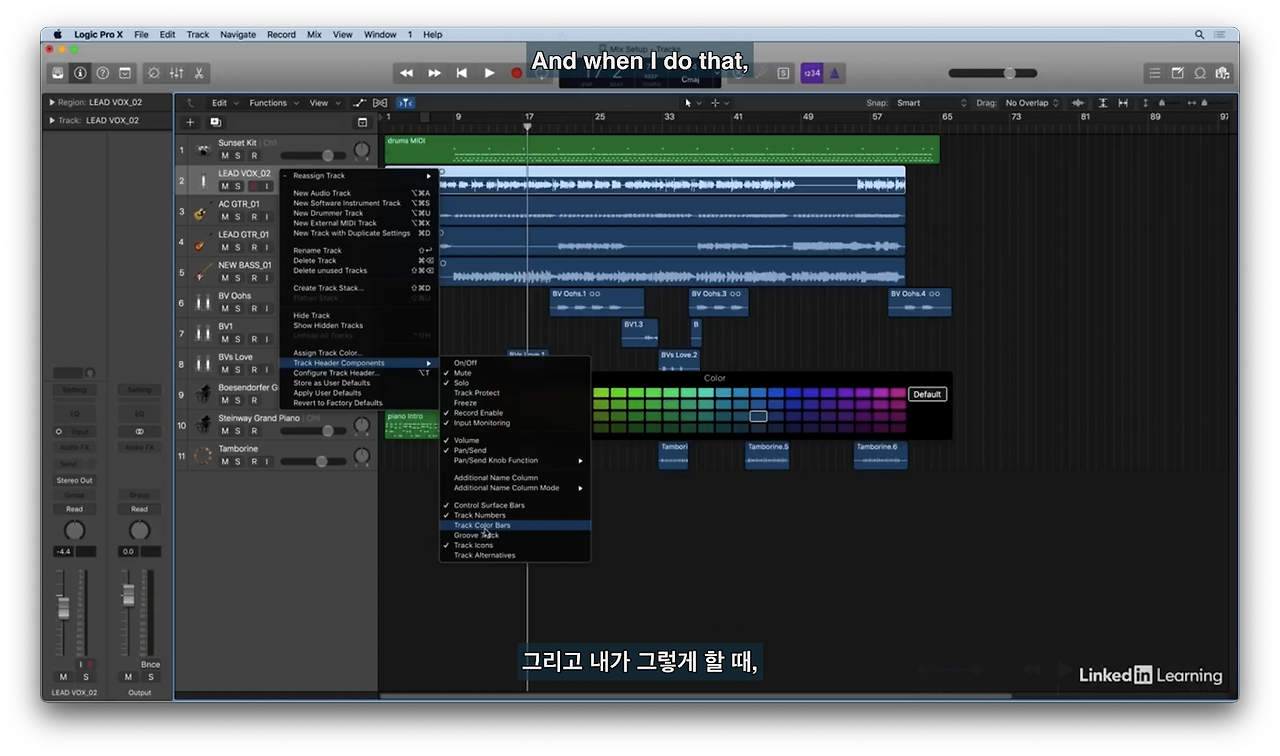Viewport: 1280px width, 756px height.
Task: Click the horizontal auto zoom icon
Action: pos(1124,103)
